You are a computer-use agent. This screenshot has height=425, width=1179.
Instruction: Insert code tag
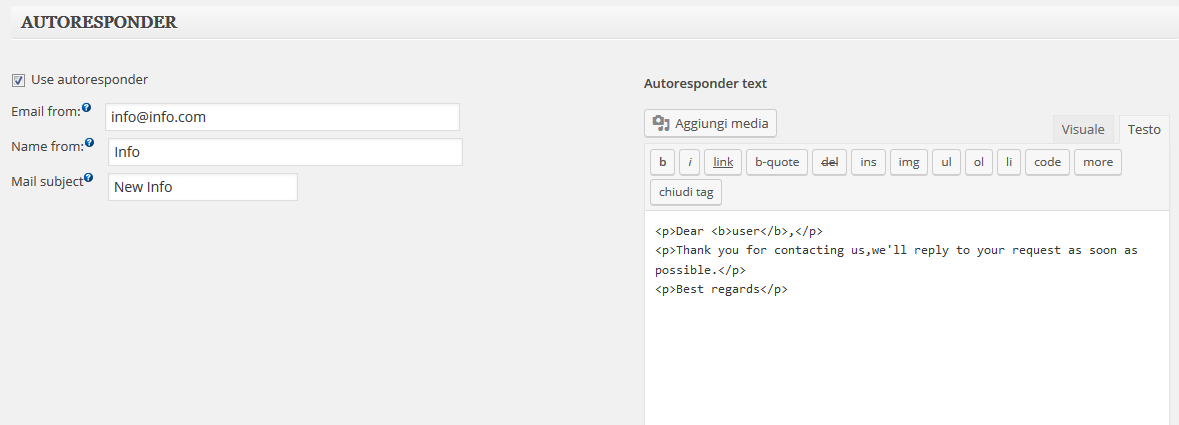click(1047, 162)
